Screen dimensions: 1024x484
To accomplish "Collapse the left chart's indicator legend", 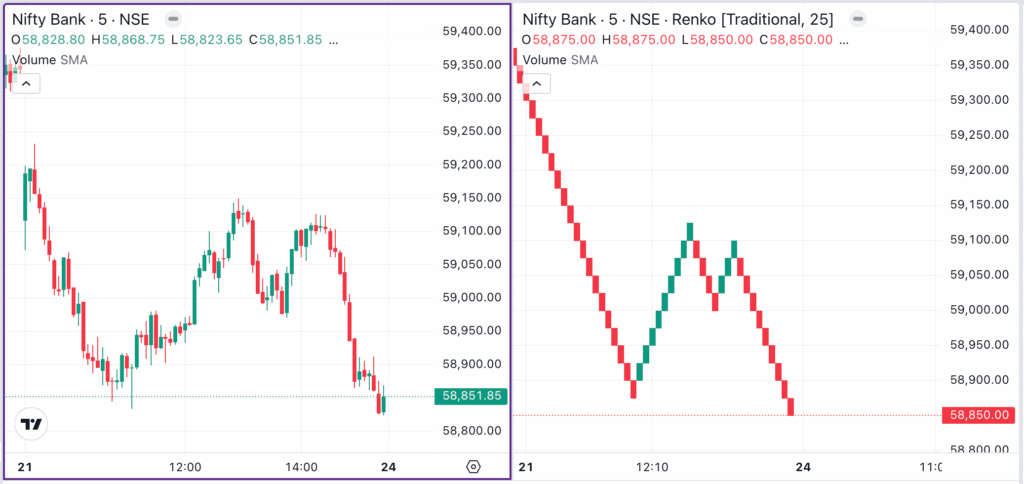I will point(26,83).
